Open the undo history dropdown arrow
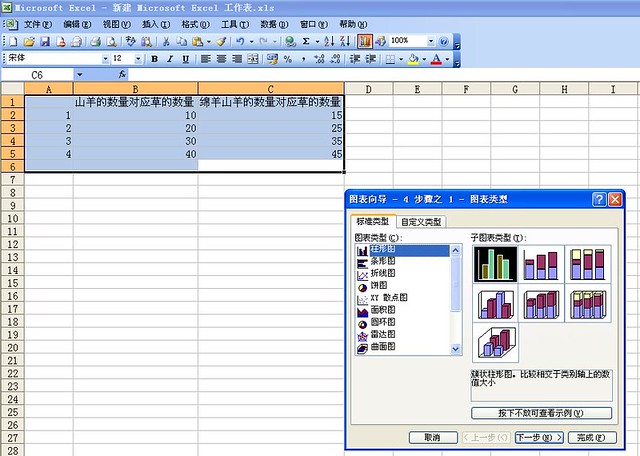640x456 pixels. click(x=251, y=41)
